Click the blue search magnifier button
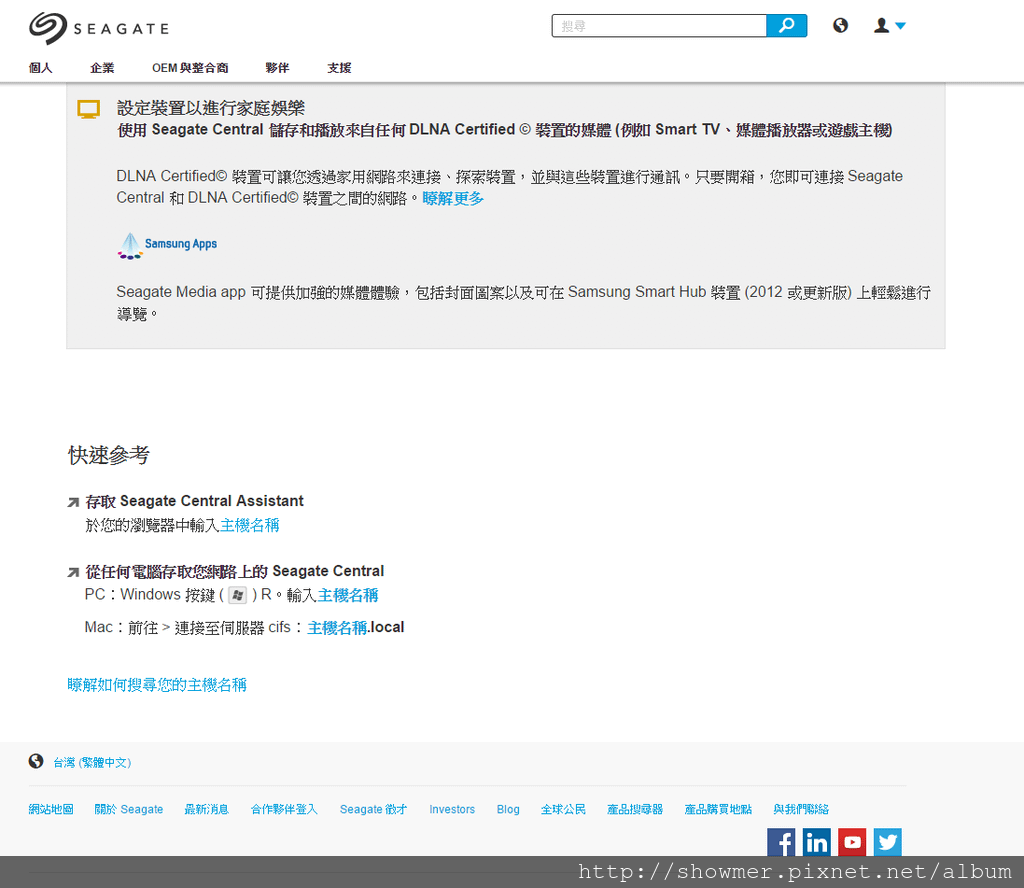The image size is (1024, 888). (x=786, y=25)
